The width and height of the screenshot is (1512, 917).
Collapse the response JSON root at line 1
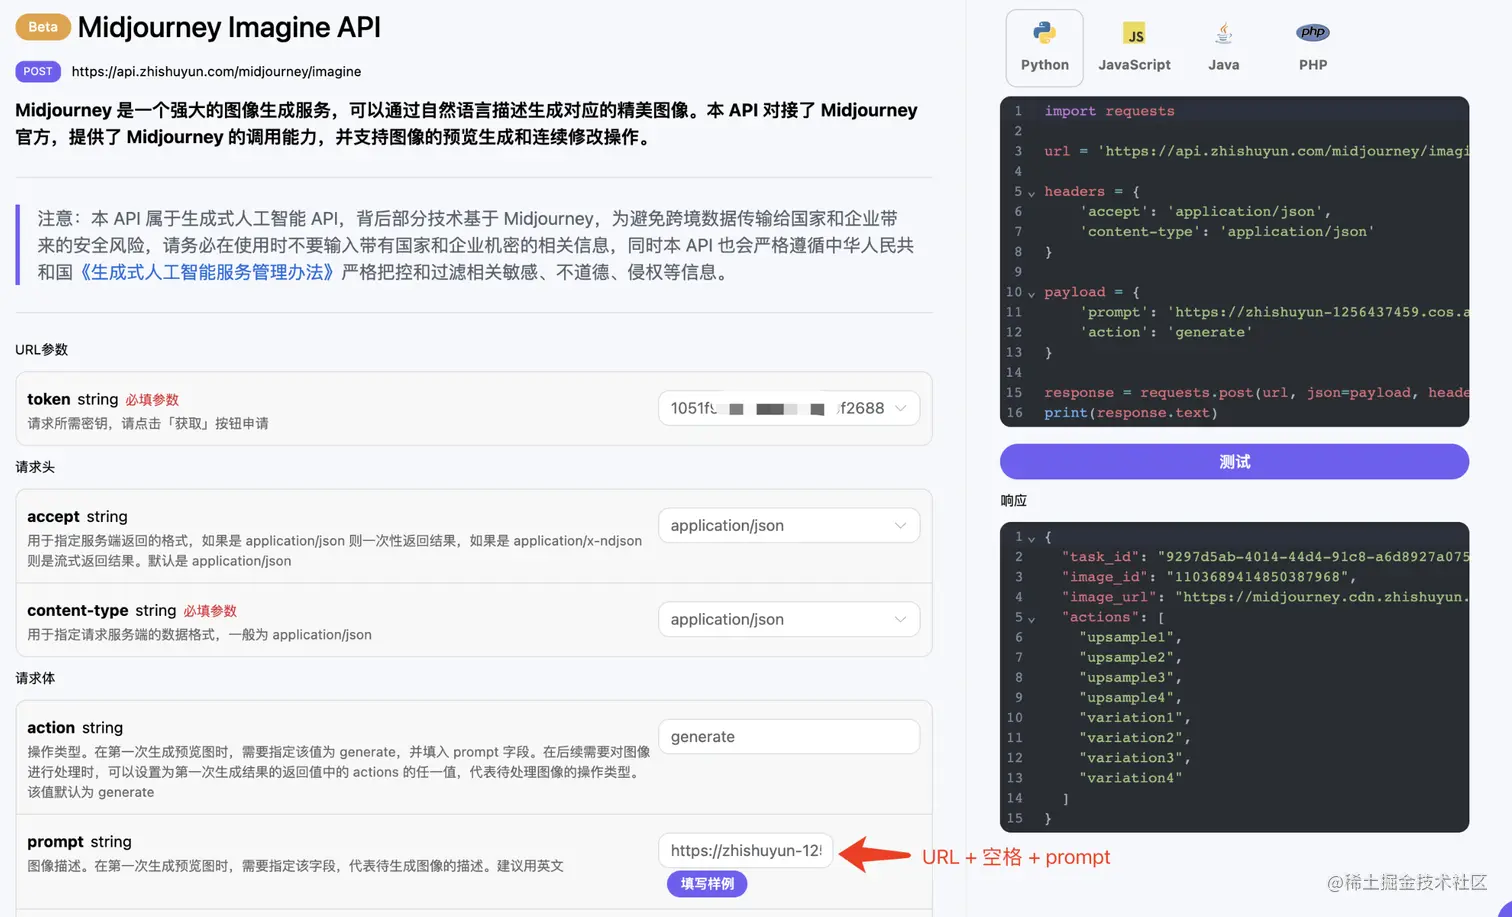[x=1031, y=538]
